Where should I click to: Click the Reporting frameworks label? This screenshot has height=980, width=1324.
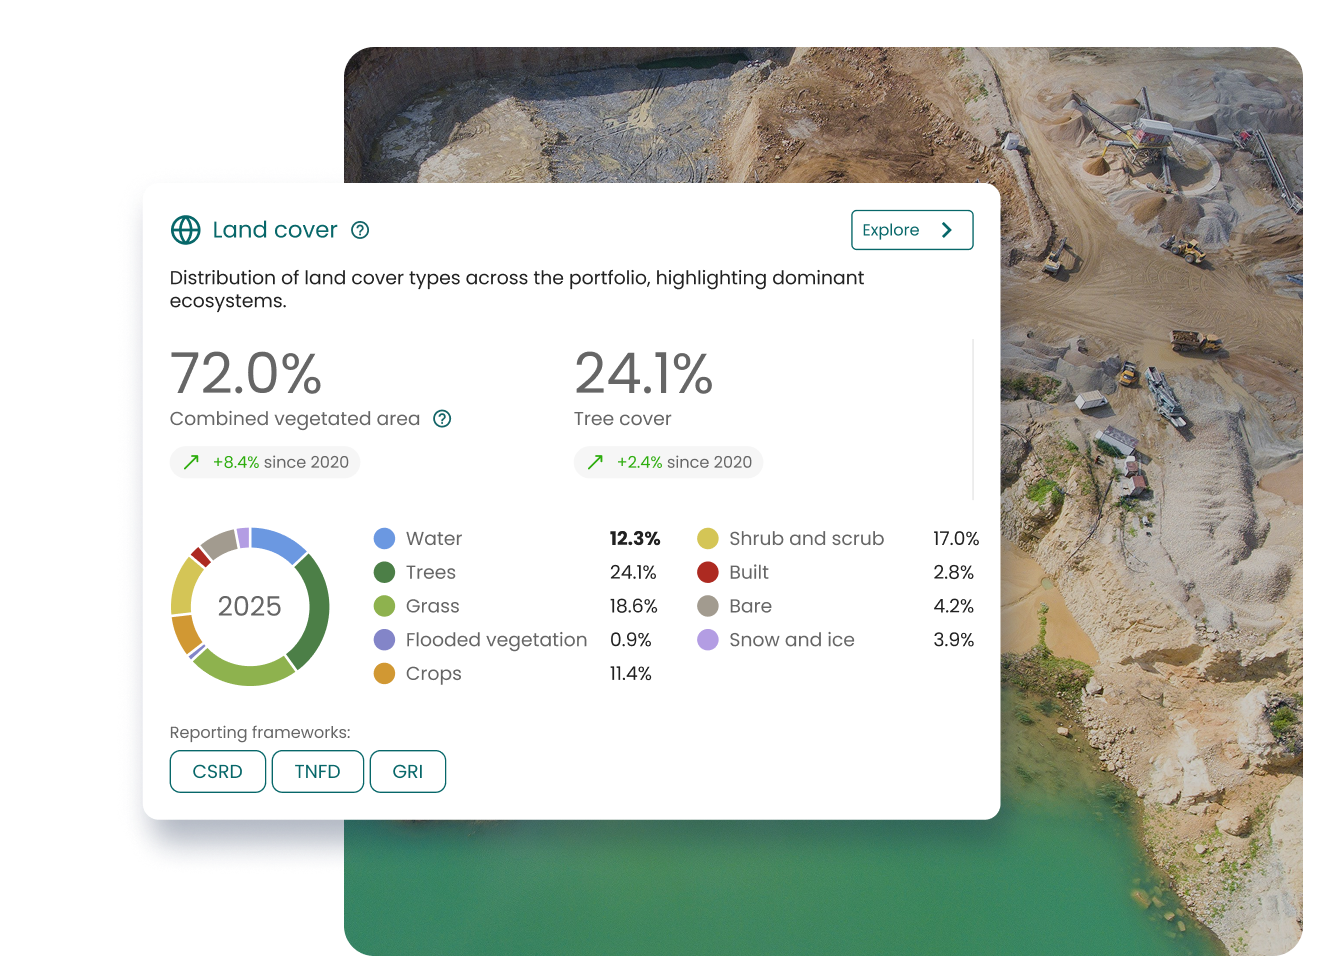(260, 733)
